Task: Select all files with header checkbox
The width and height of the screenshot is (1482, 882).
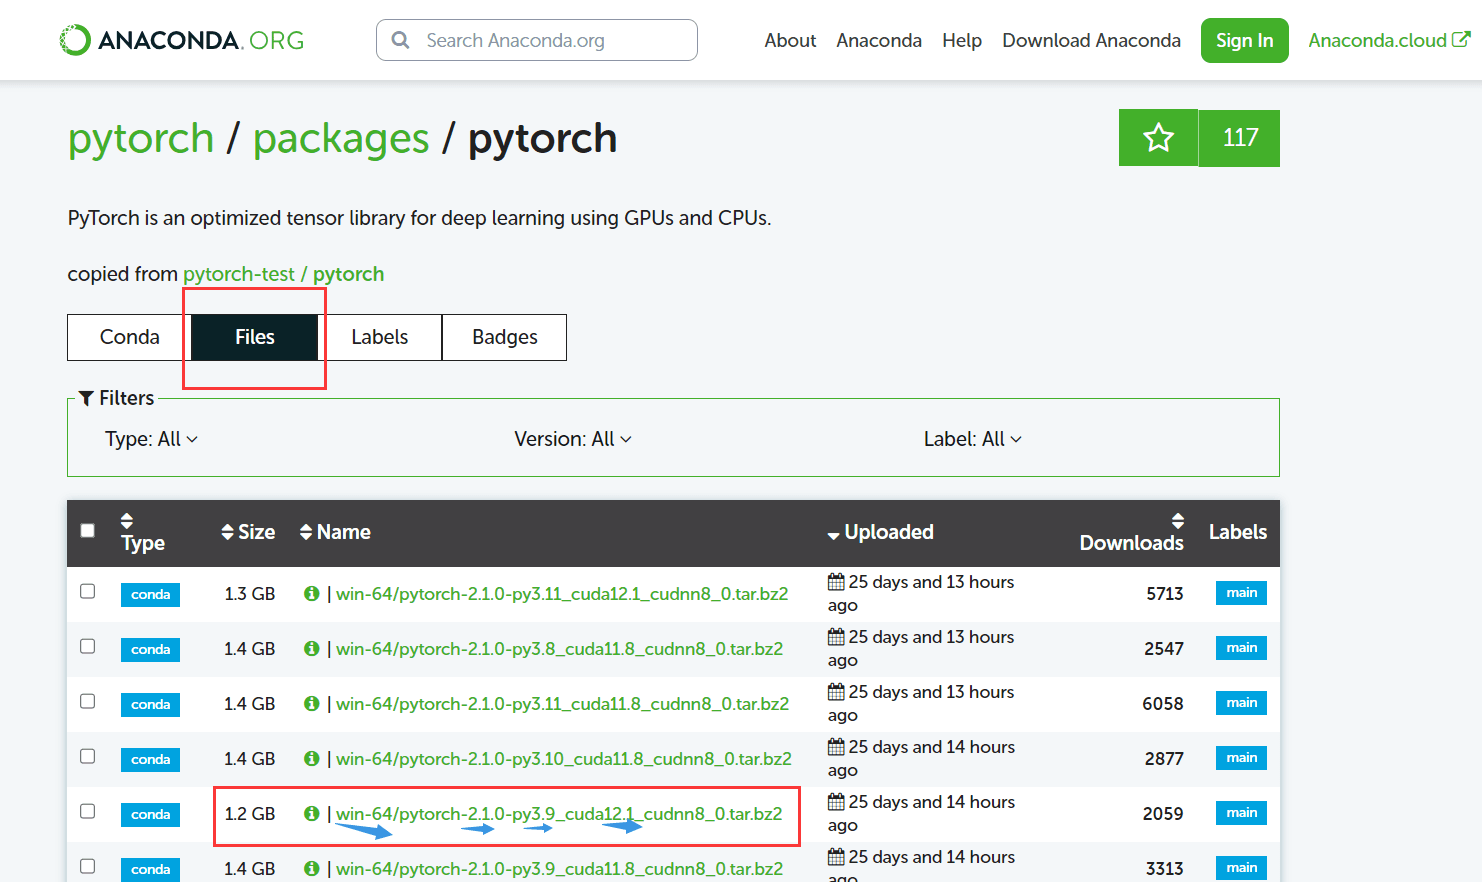Action: (x=88, y=530)
